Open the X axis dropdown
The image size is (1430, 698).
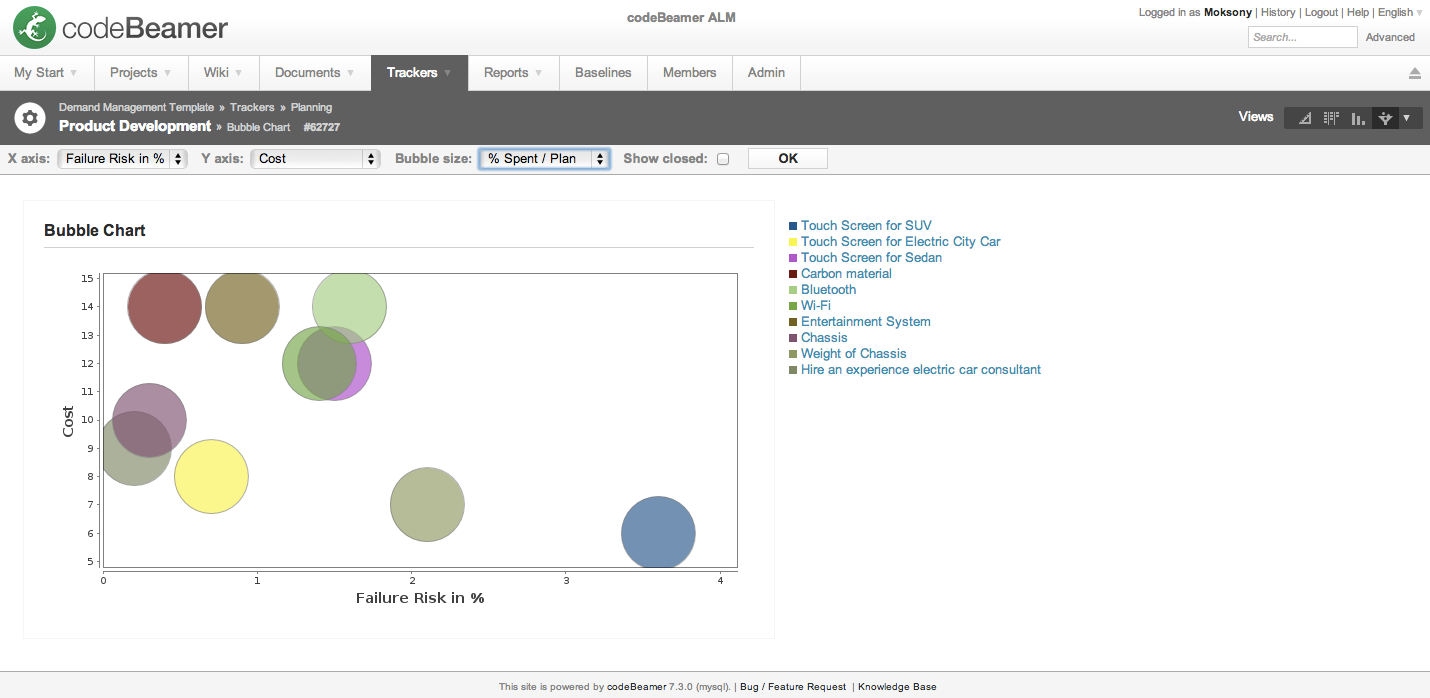pos(122,159)
